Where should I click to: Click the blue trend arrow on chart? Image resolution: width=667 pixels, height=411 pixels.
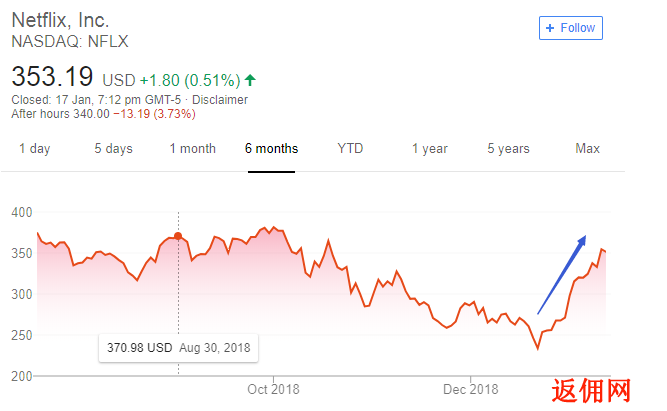(562, 274)
